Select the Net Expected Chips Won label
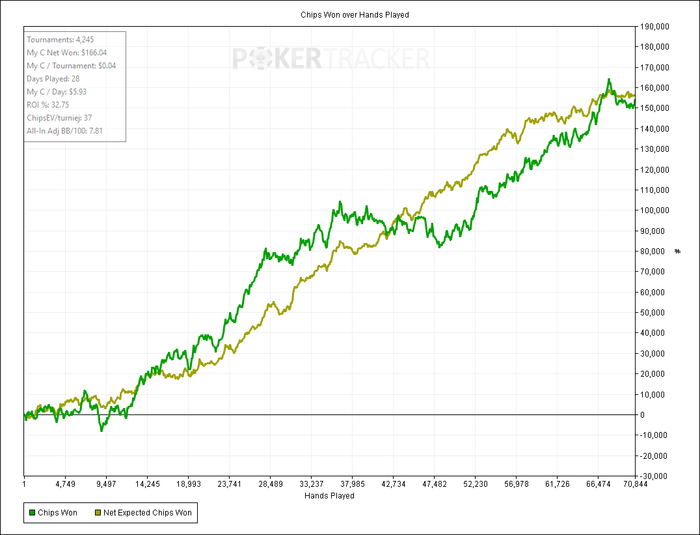Viewport: 700px width, 535px height. pos(148,513)
